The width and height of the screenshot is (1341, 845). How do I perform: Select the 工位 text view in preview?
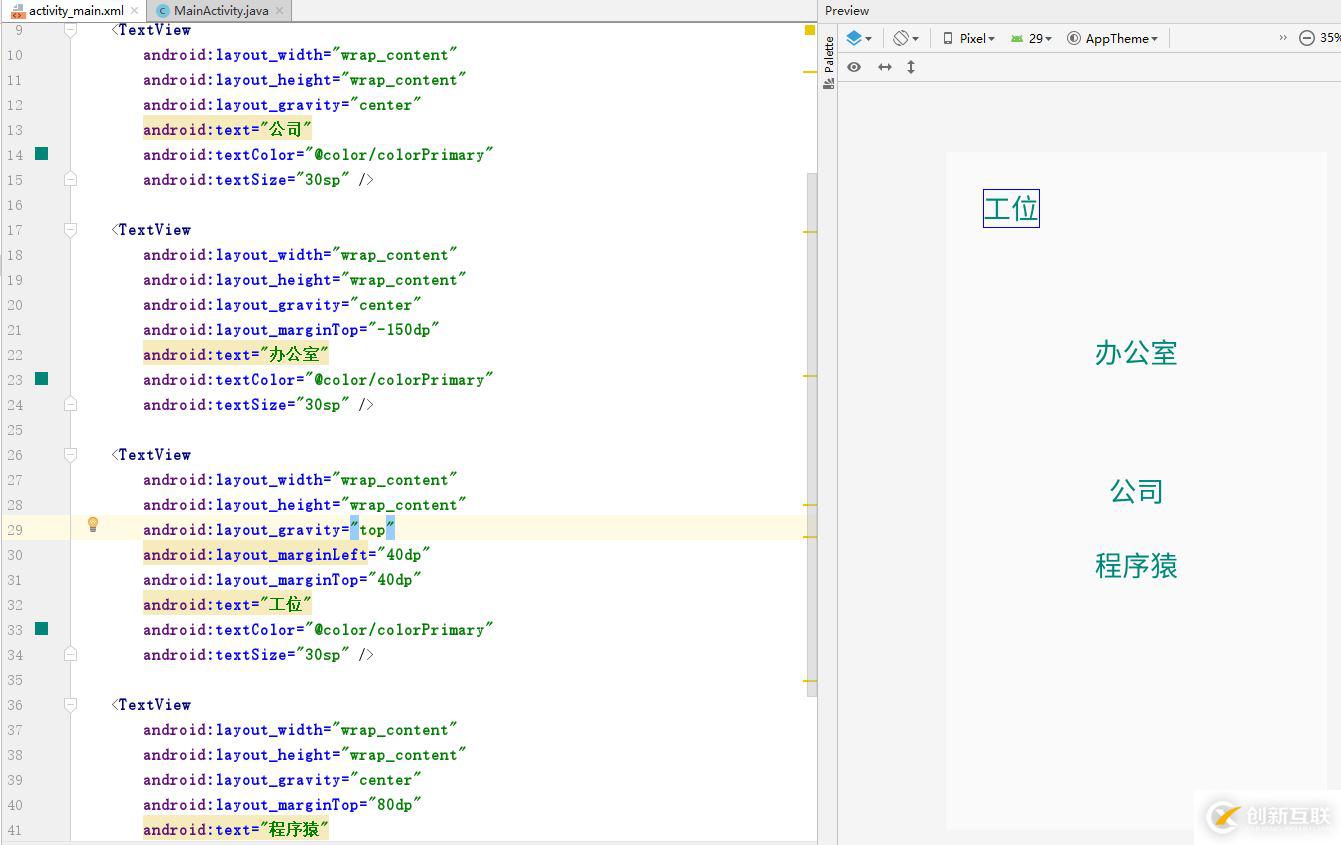click(x=1011, y=208)
